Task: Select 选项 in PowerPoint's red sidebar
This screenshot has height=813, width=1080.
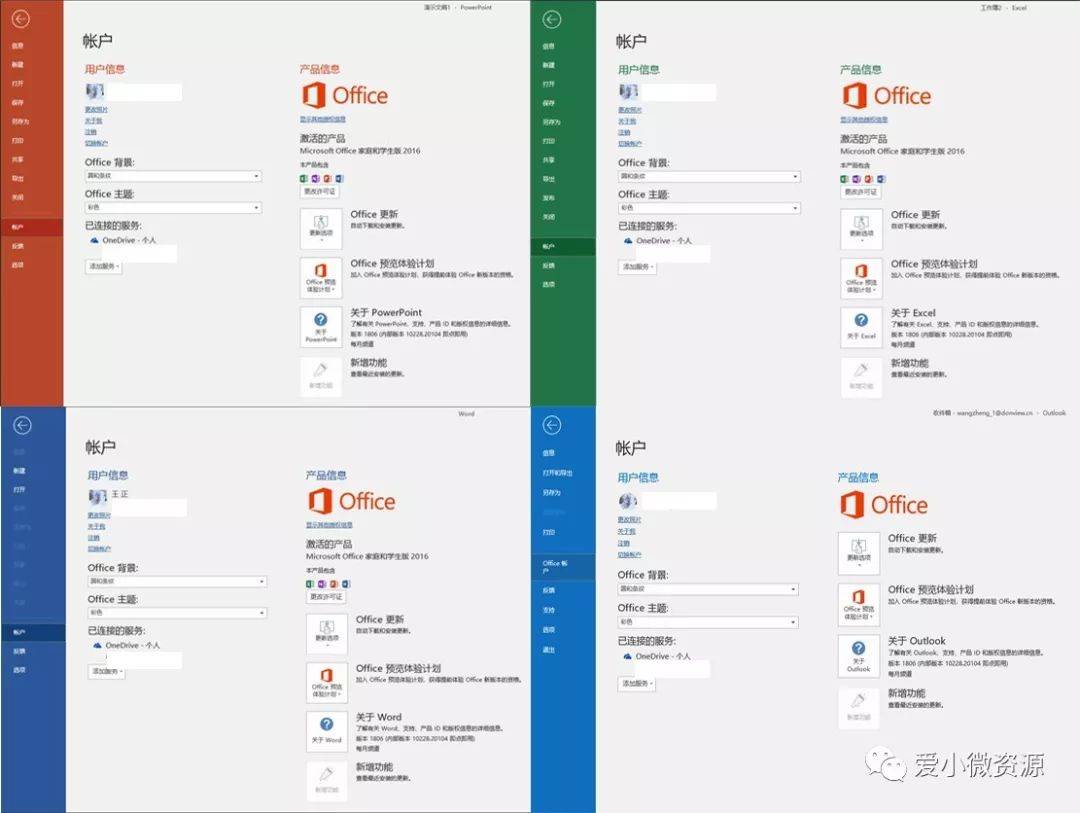Action: tap(18, 265)
